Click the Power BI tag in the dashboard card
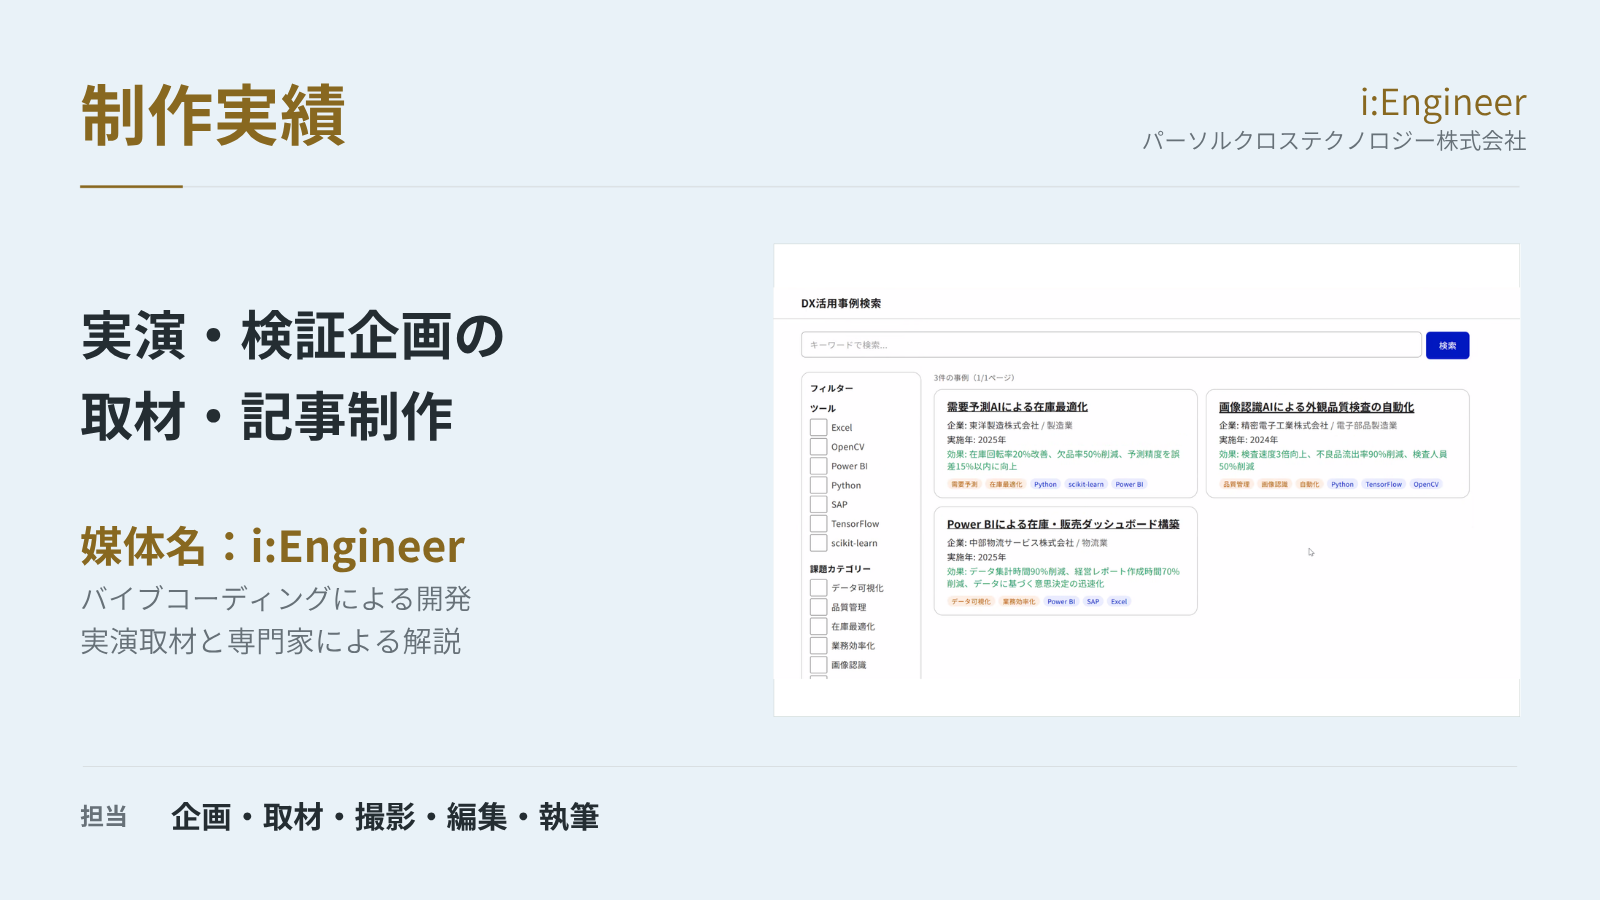 (x=1061, y=602)
